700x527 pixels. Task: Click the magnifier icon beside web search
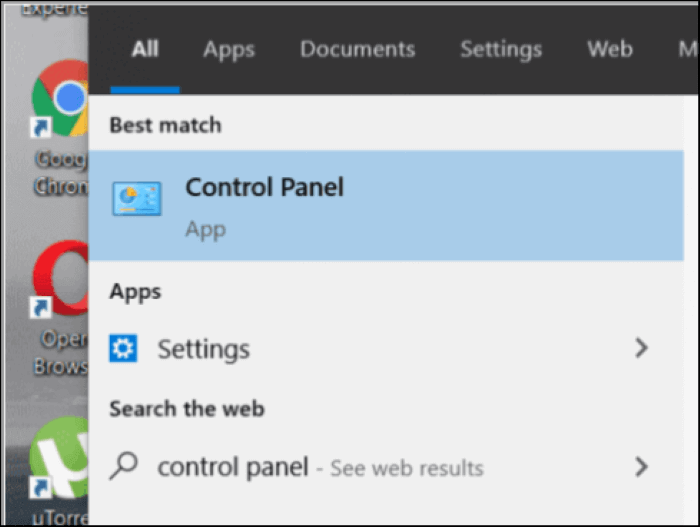click(123, 466)
